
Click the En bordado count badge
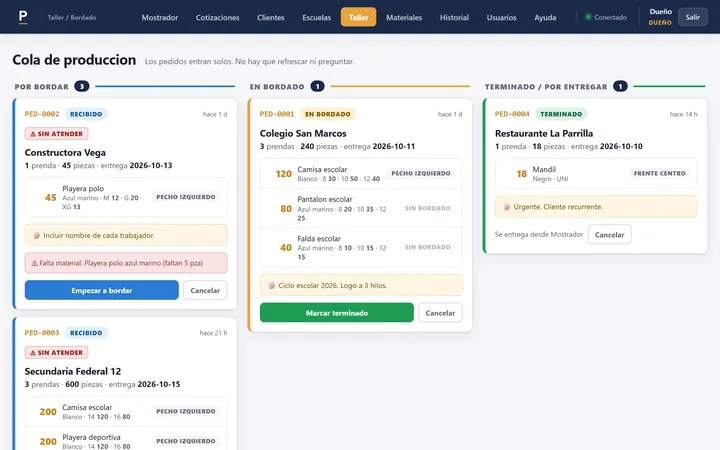pos(317,86)
